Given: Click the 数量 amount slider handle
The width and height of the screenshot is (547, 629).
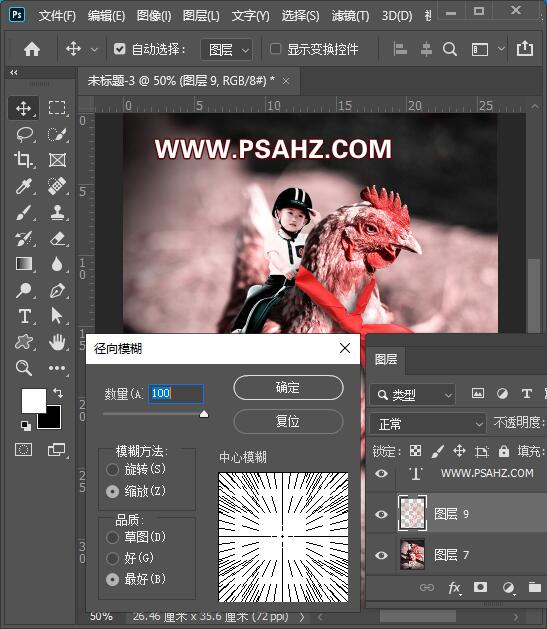Looking at the screenshot, I should click(204, 414).
